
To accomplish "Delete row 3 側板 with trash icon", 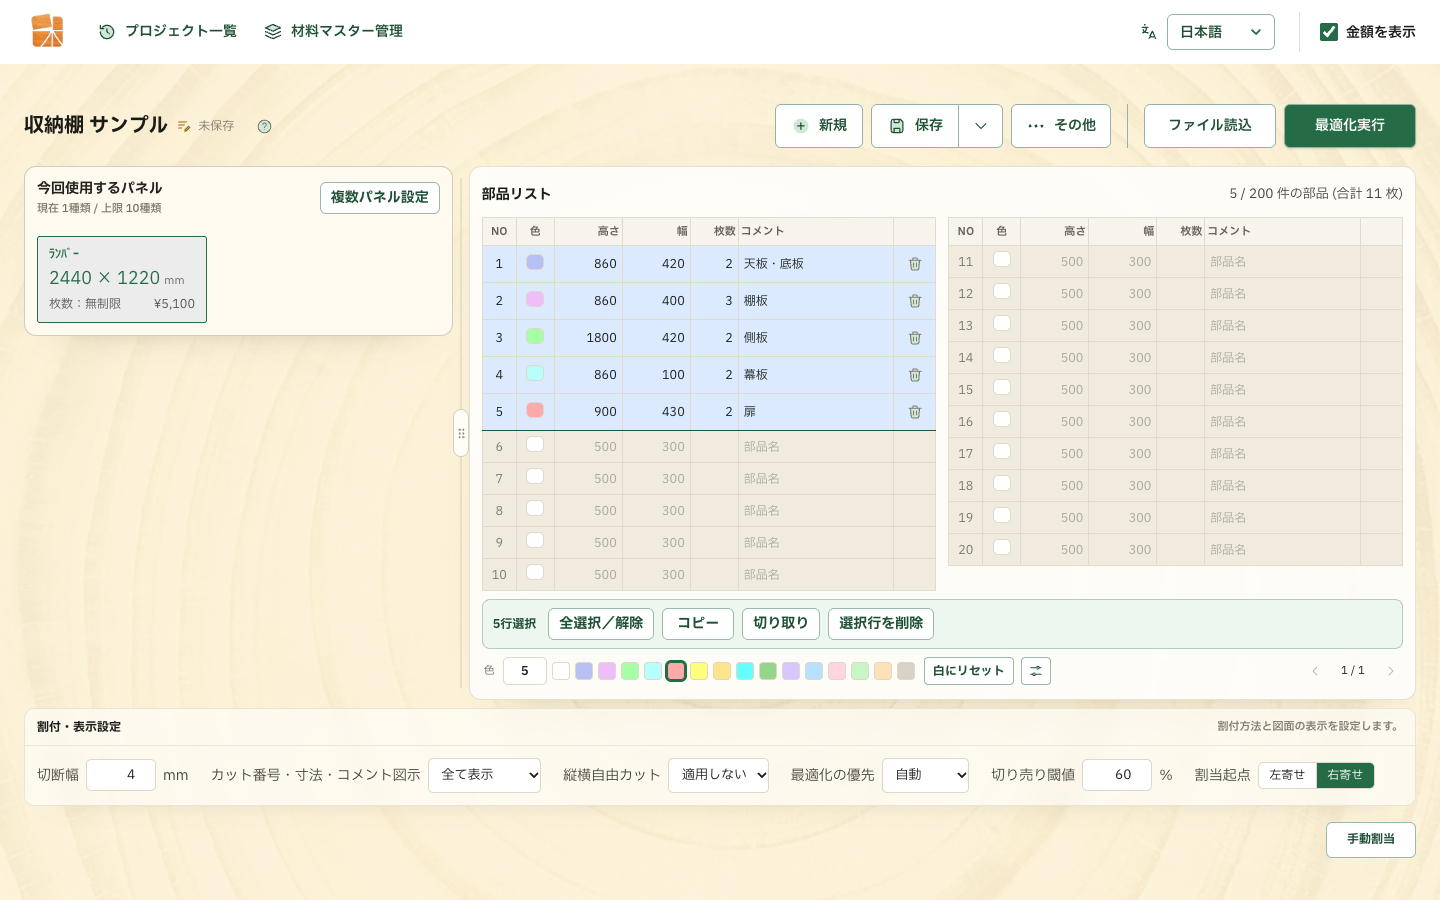I will [915, 338].
